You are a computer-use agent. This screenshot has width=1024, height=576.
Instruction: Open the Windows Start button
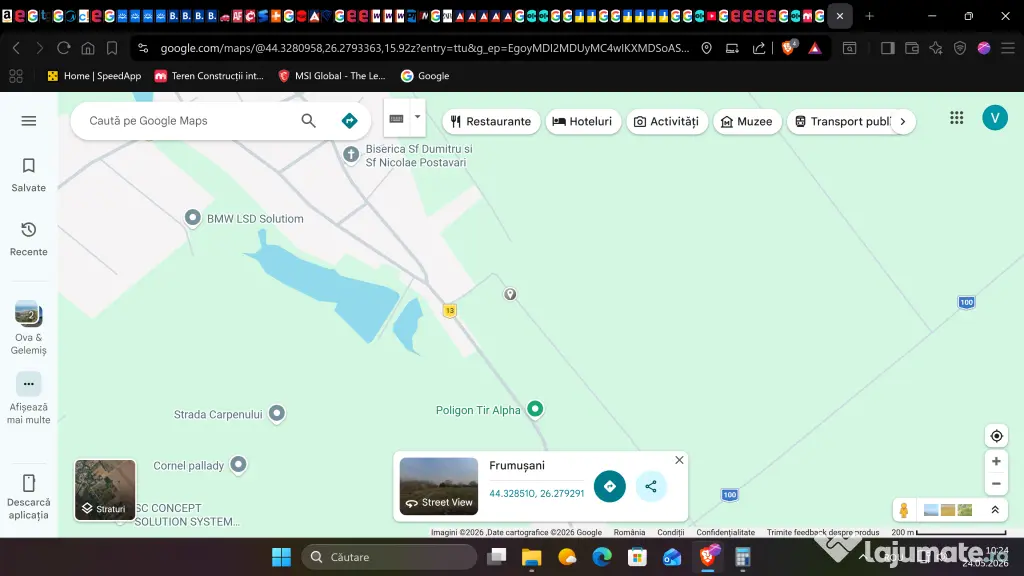pyautogui.click(x=281, y=557)
